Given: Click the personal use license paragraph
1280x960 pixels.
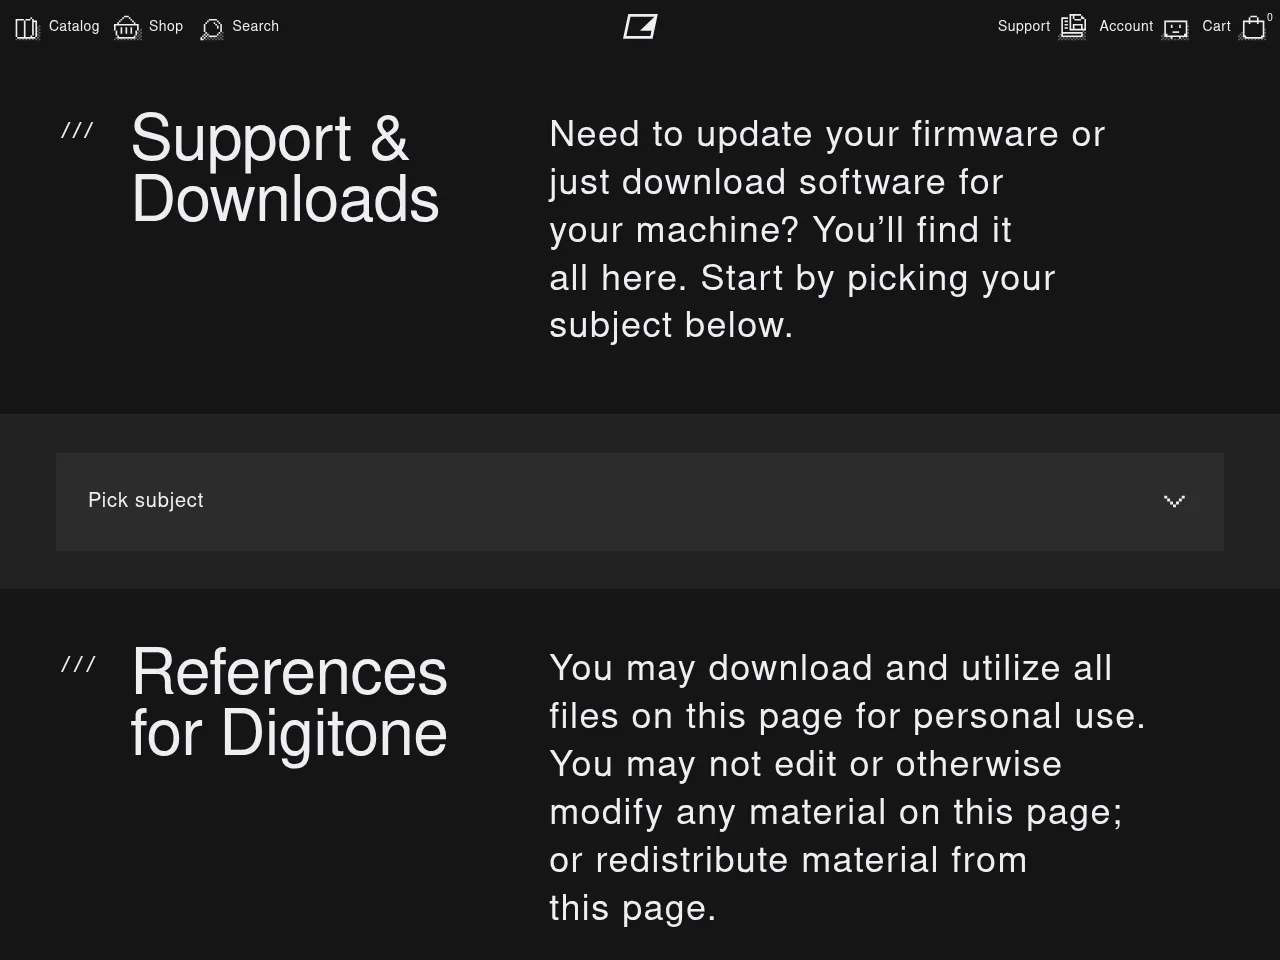Looking at the screenshot, I should click(x=847, y=788).
